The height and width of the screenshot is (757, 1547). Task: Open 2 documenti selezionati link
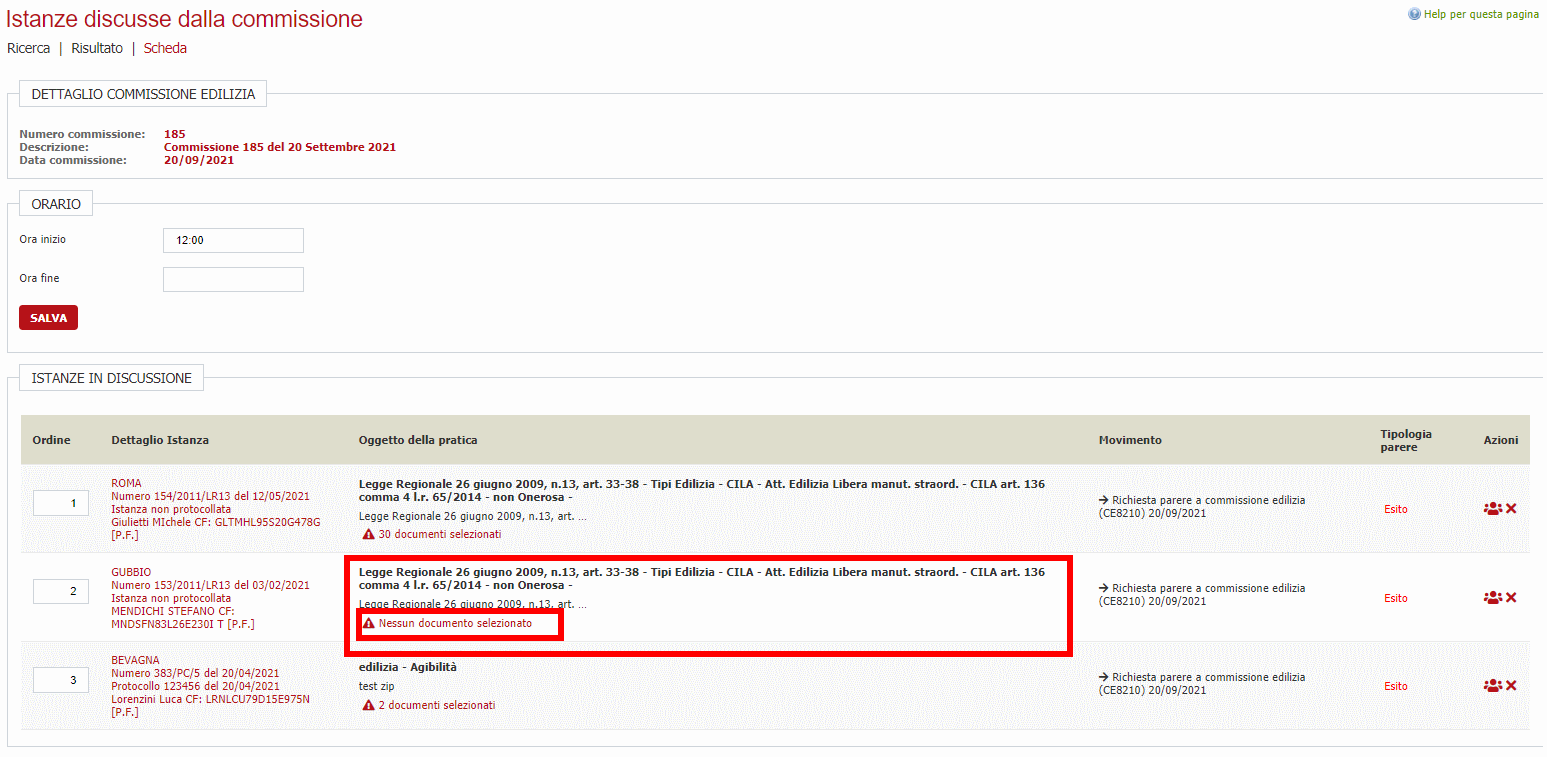click(436, 705)
